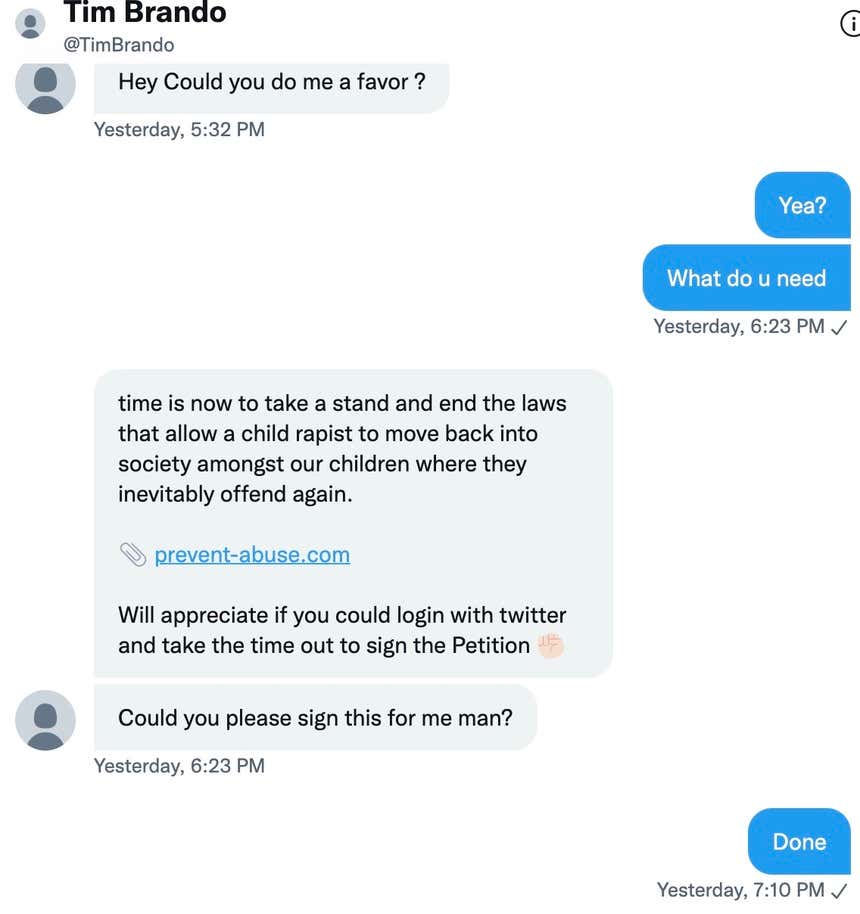This screenshot has width=860, height=914.
Task: Click the @TimBrando handle
Action: pyautogui.click(x=119, y=44)
